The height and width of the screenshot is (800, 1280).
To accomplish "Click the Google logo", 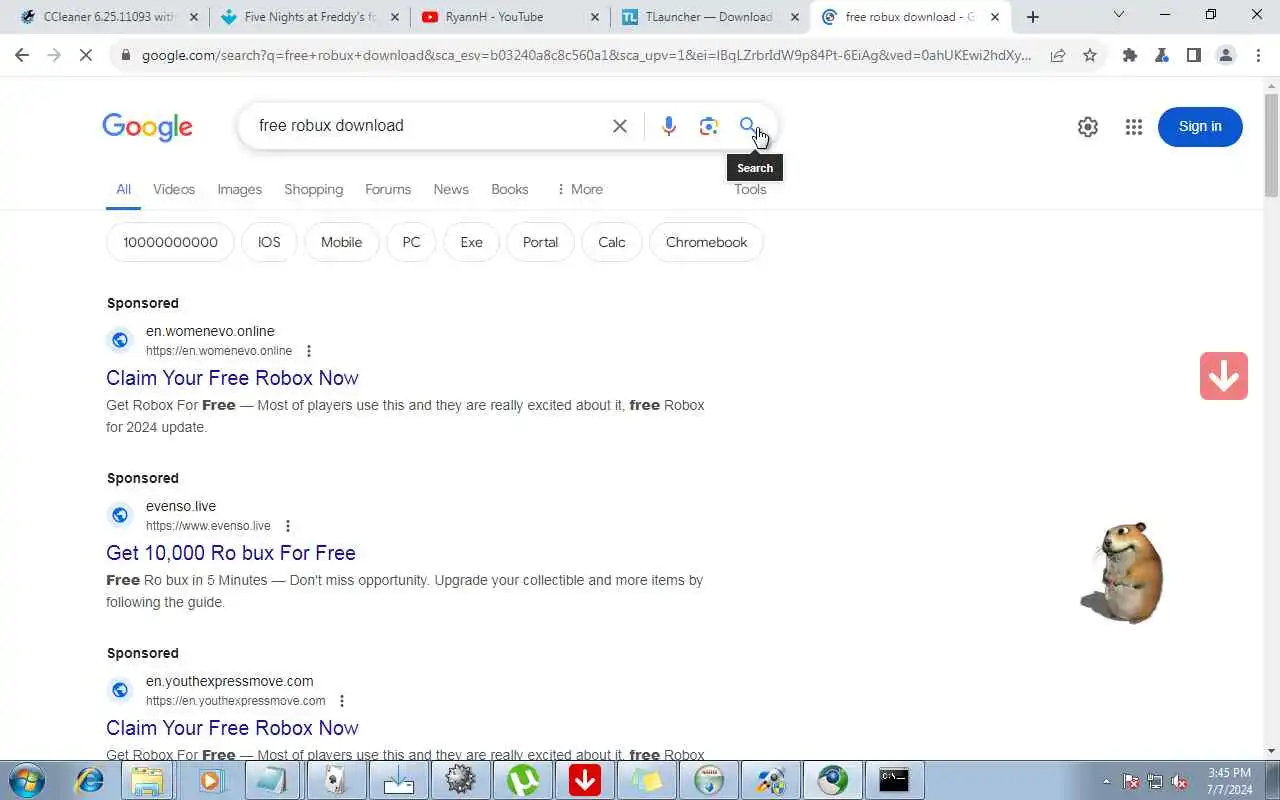I will coord(147,127).
